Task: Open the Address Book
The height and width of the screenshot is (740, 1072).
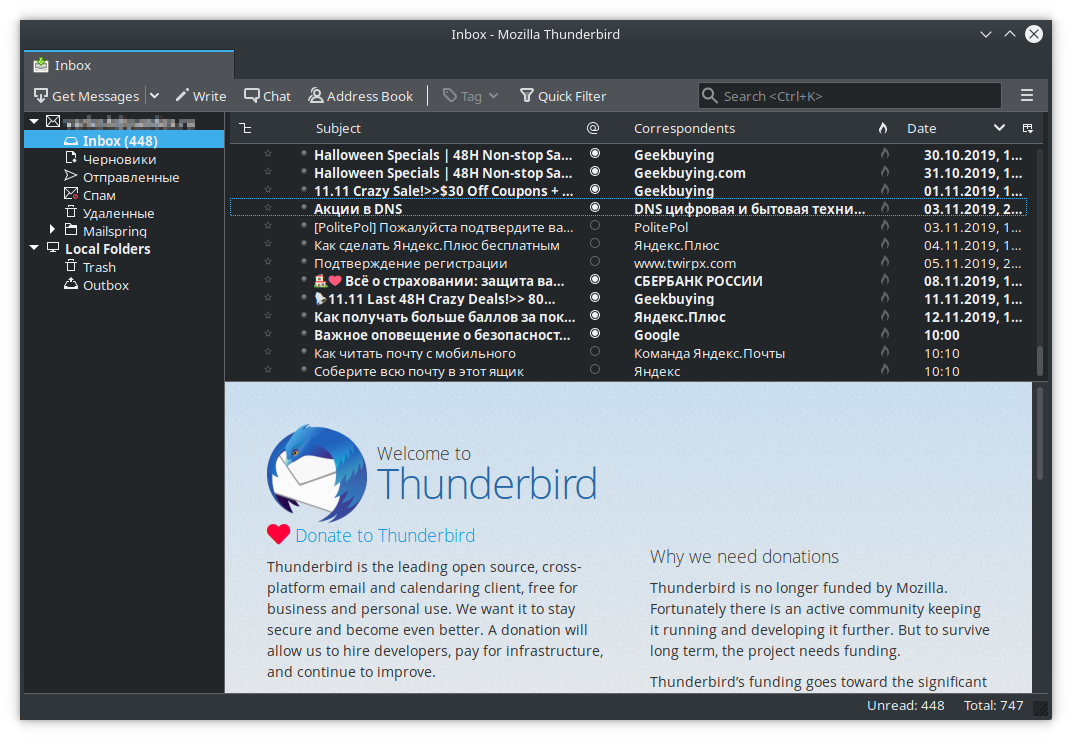Action: (x=360, y=96)
